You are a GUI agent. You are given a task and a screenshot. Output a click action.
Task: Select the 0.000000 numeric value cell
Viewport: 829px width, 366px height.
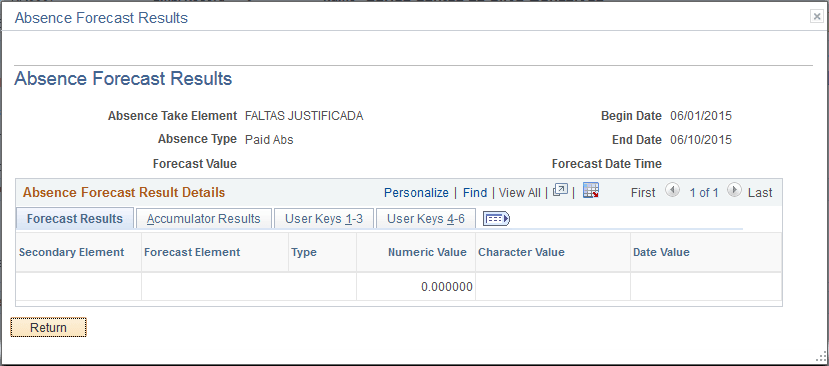(416, 287)
